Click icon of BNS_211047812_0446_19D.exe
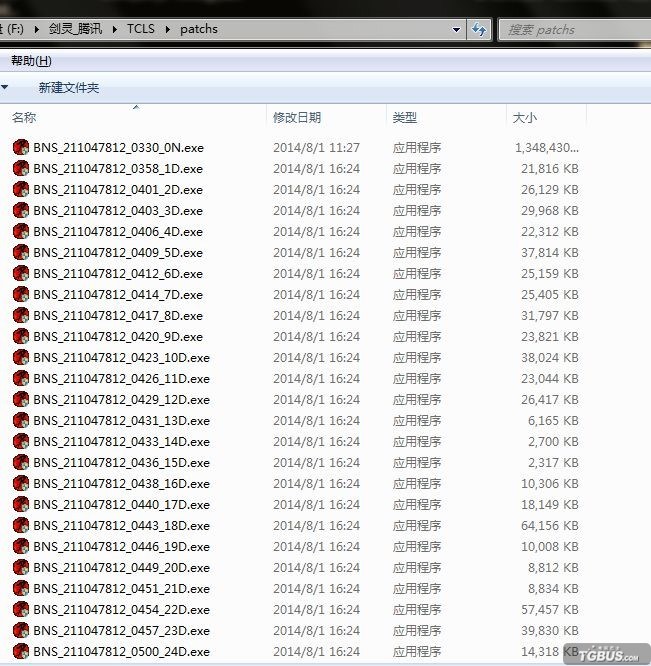651x666 pixels. pyautogui.click(x=21, y=546)
